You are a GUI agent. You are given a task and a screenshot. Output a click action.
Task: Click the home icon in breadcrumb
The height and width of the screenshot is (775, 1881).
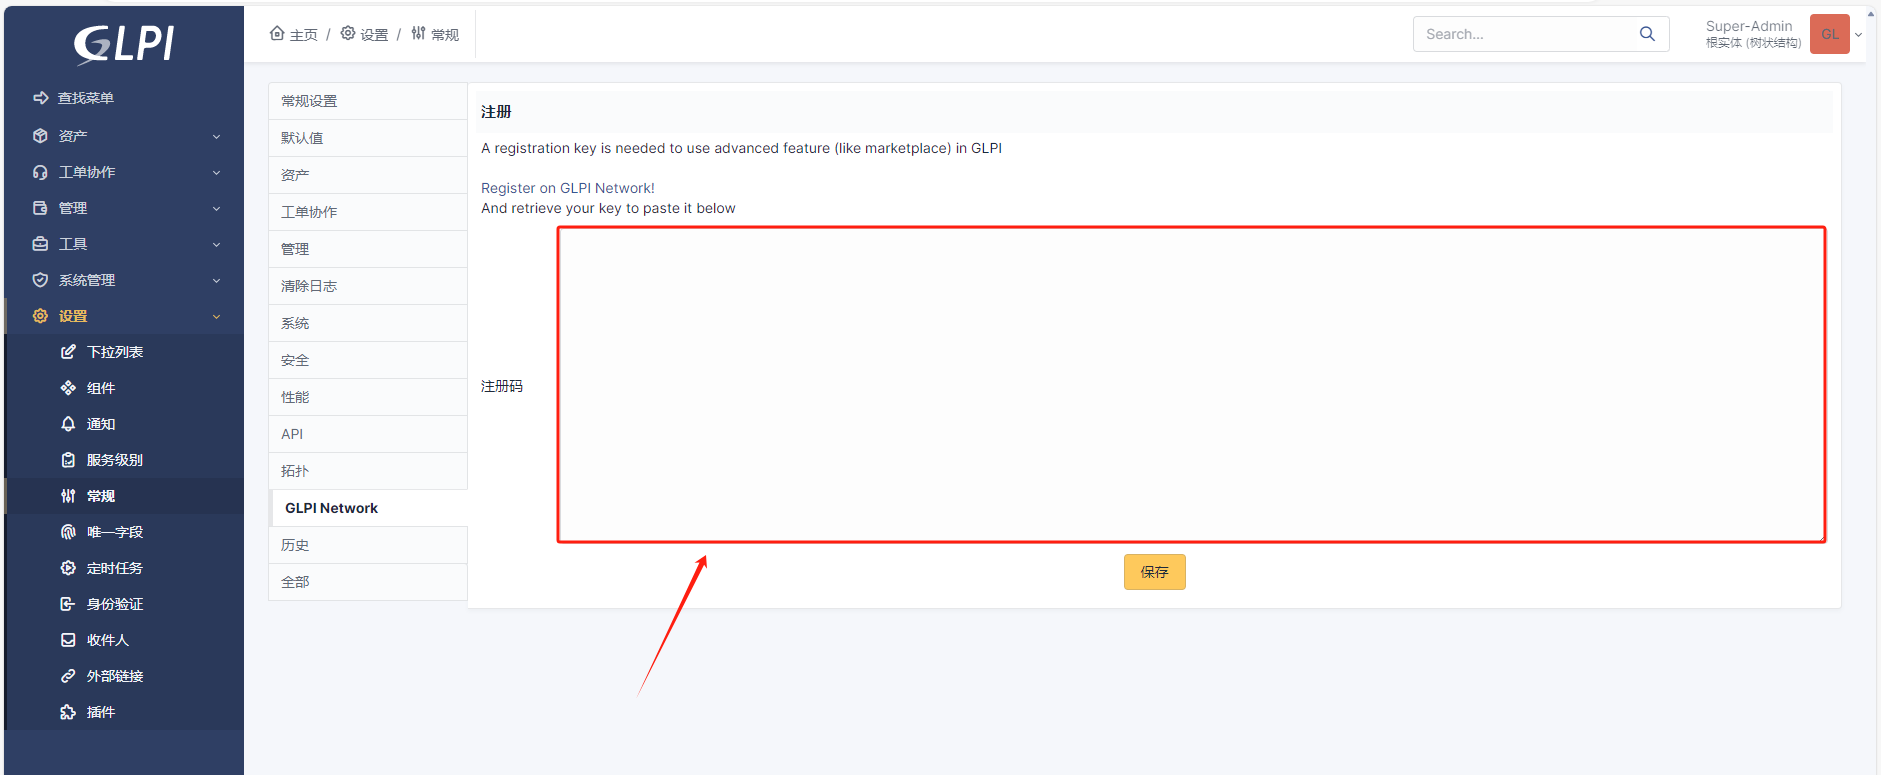[x=277, y=33]
